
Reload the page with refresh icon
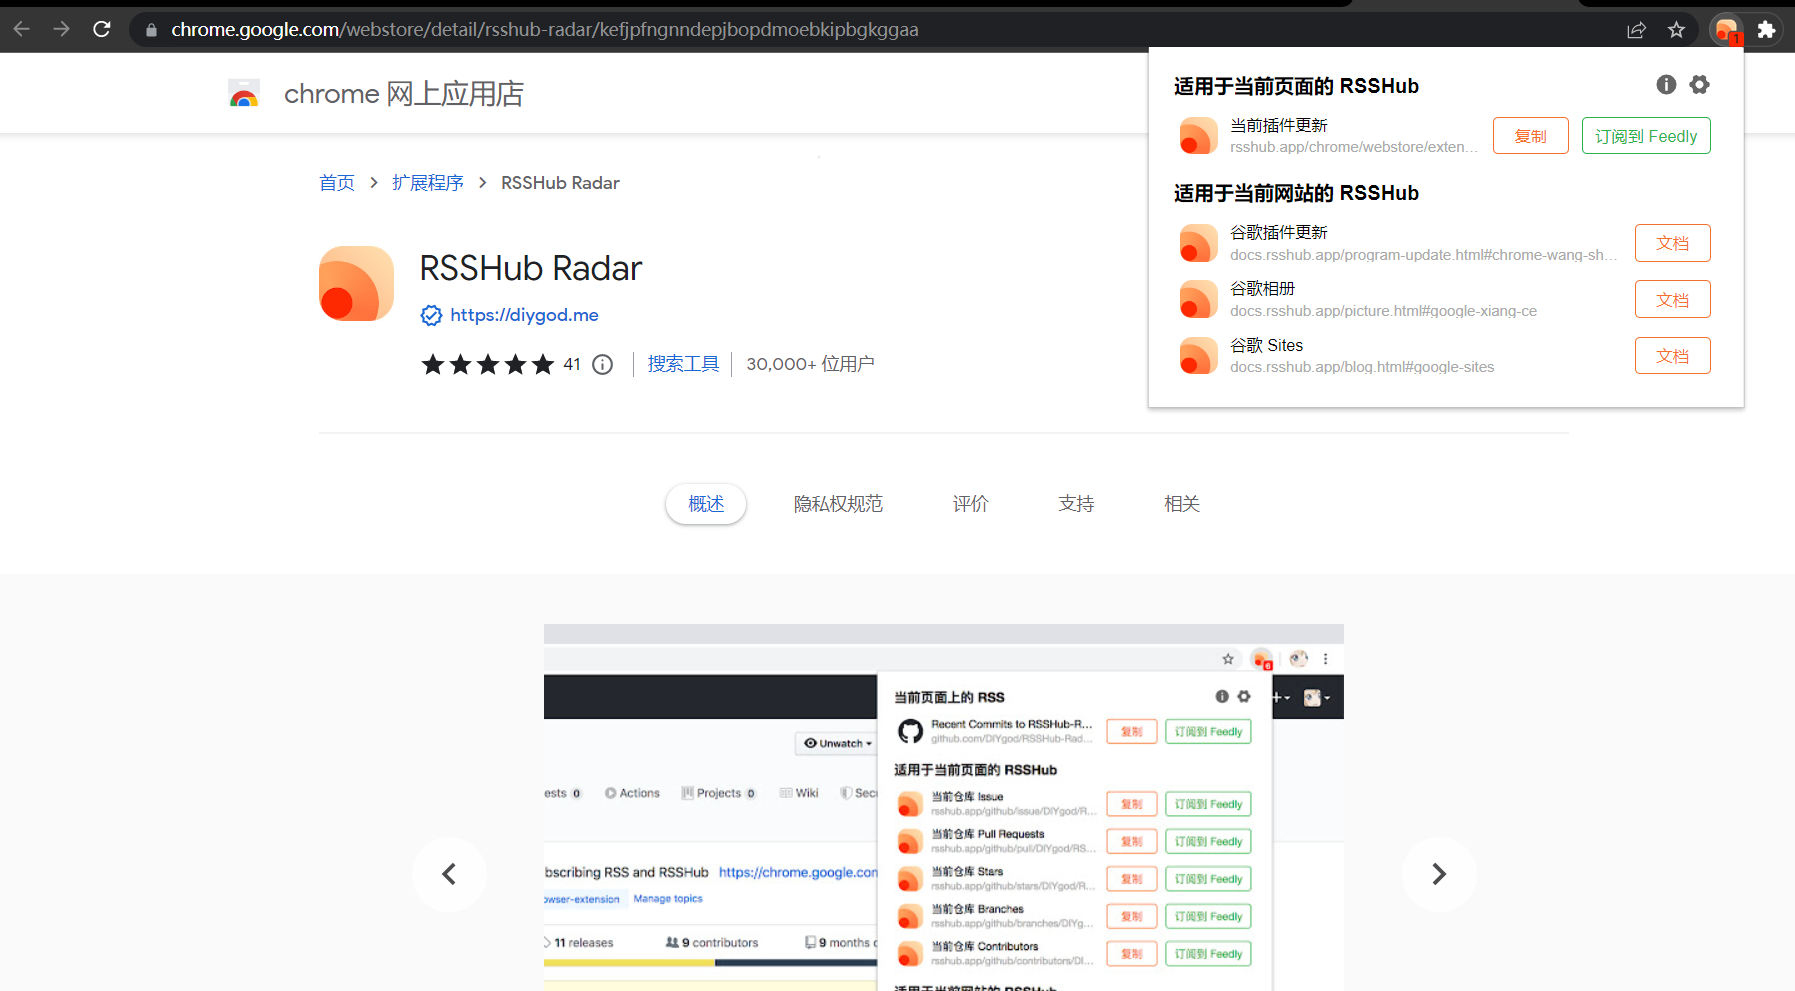coord(102,29)
